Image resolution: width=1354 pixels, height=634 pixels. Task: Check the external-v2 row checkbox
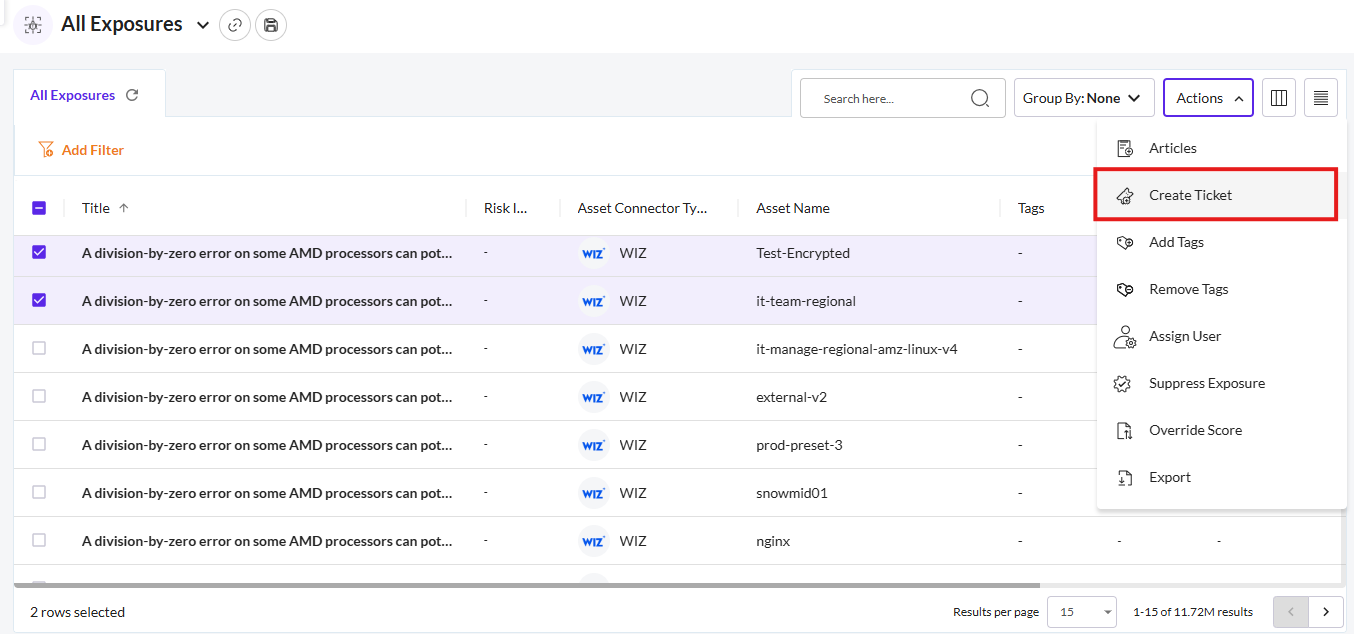pos(39,396)
